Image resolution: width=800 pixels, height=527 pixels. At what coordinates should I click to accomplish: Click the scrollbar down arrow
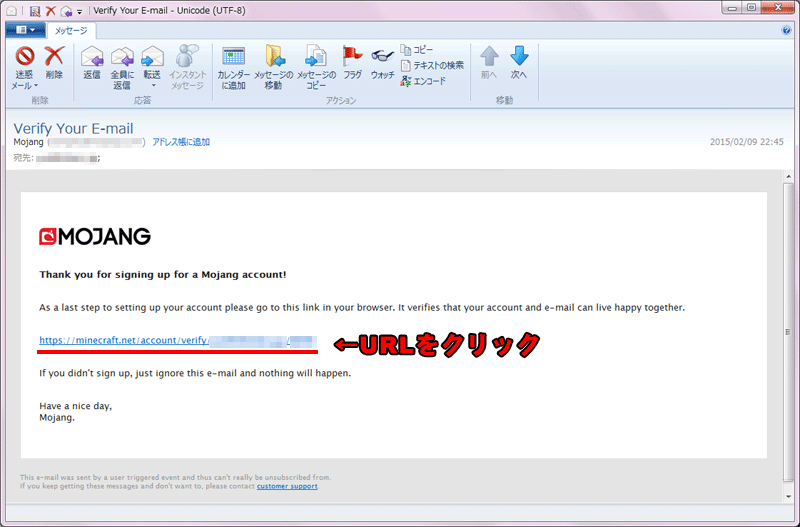coord(789,496)
